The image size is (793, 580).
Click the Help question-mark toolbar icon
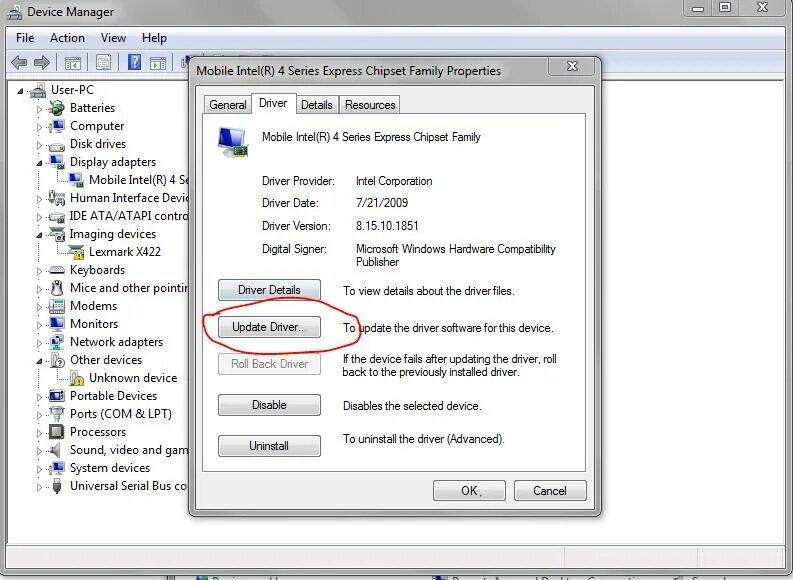134,62
